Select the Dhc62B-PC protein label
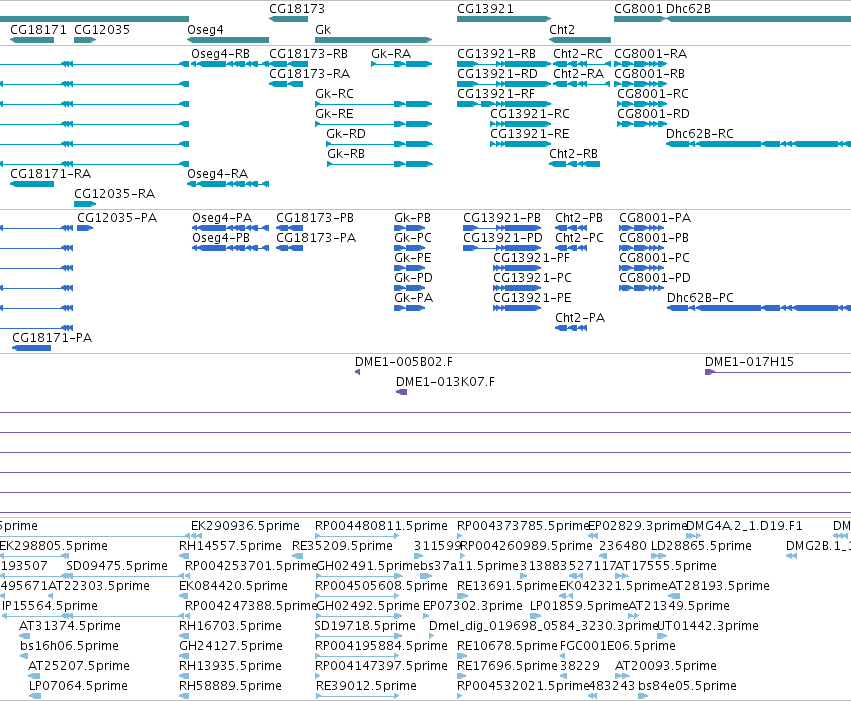Screen dimensions: 851x701 tap(700, 298)
